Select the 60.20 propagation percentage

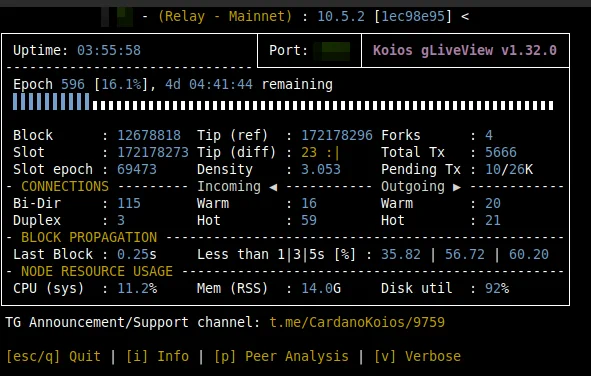[x=529, y=254]
